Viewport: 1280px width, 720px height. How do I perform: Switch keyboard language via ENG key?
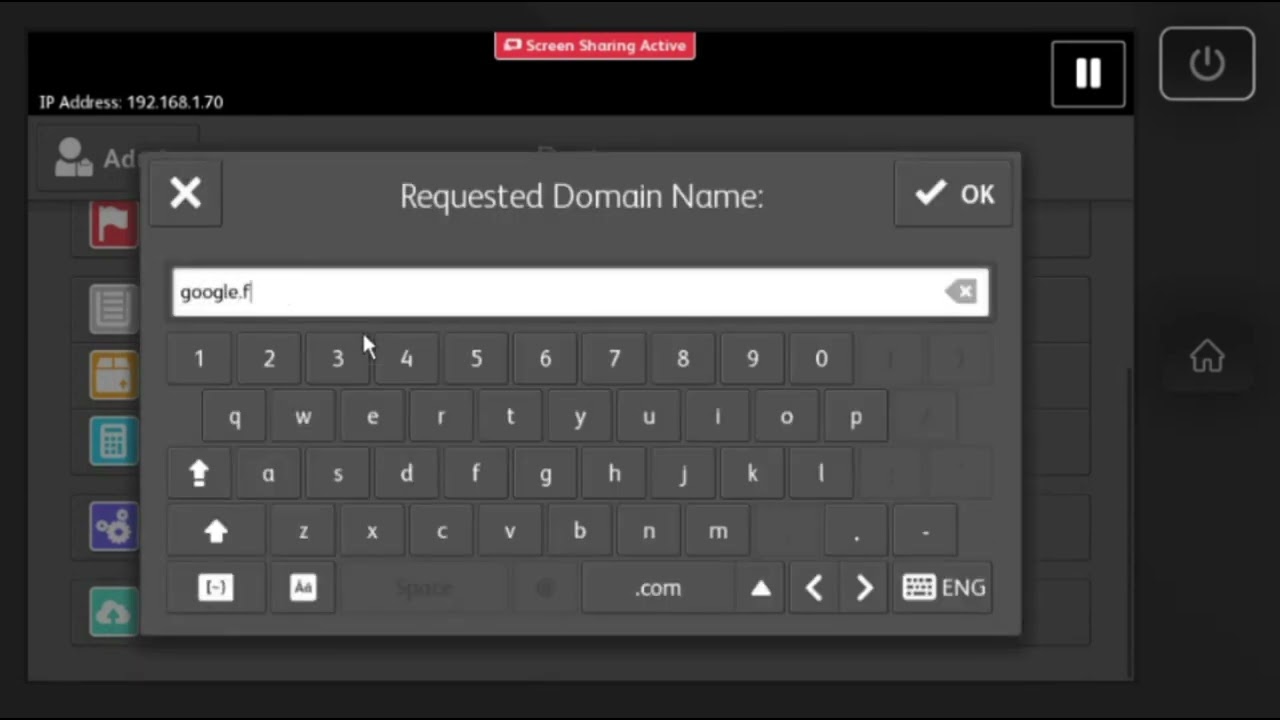(x=943, y=588)
